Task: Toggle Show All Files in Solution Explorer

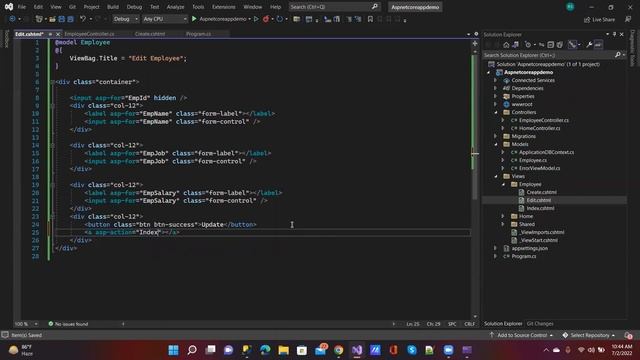Action: pyautogui.click(x=560, y=44)
